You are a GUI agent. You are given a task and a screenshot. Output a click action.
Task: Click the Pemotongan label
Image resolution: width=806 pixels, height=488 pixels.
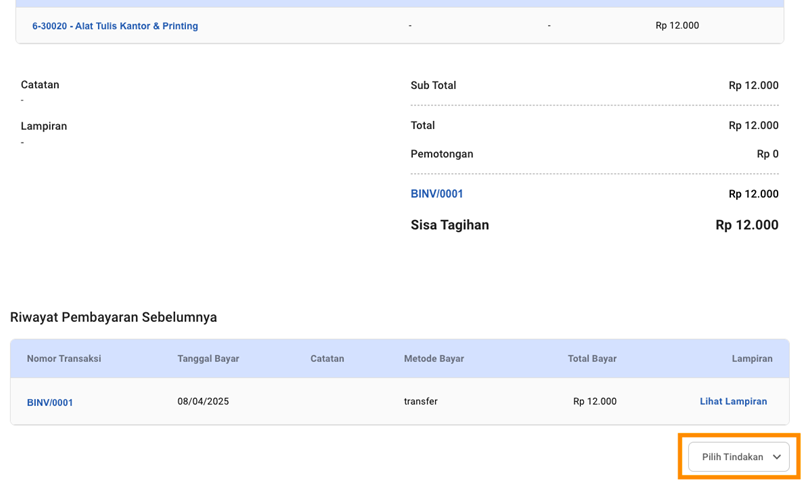click(x=442, y=154)
